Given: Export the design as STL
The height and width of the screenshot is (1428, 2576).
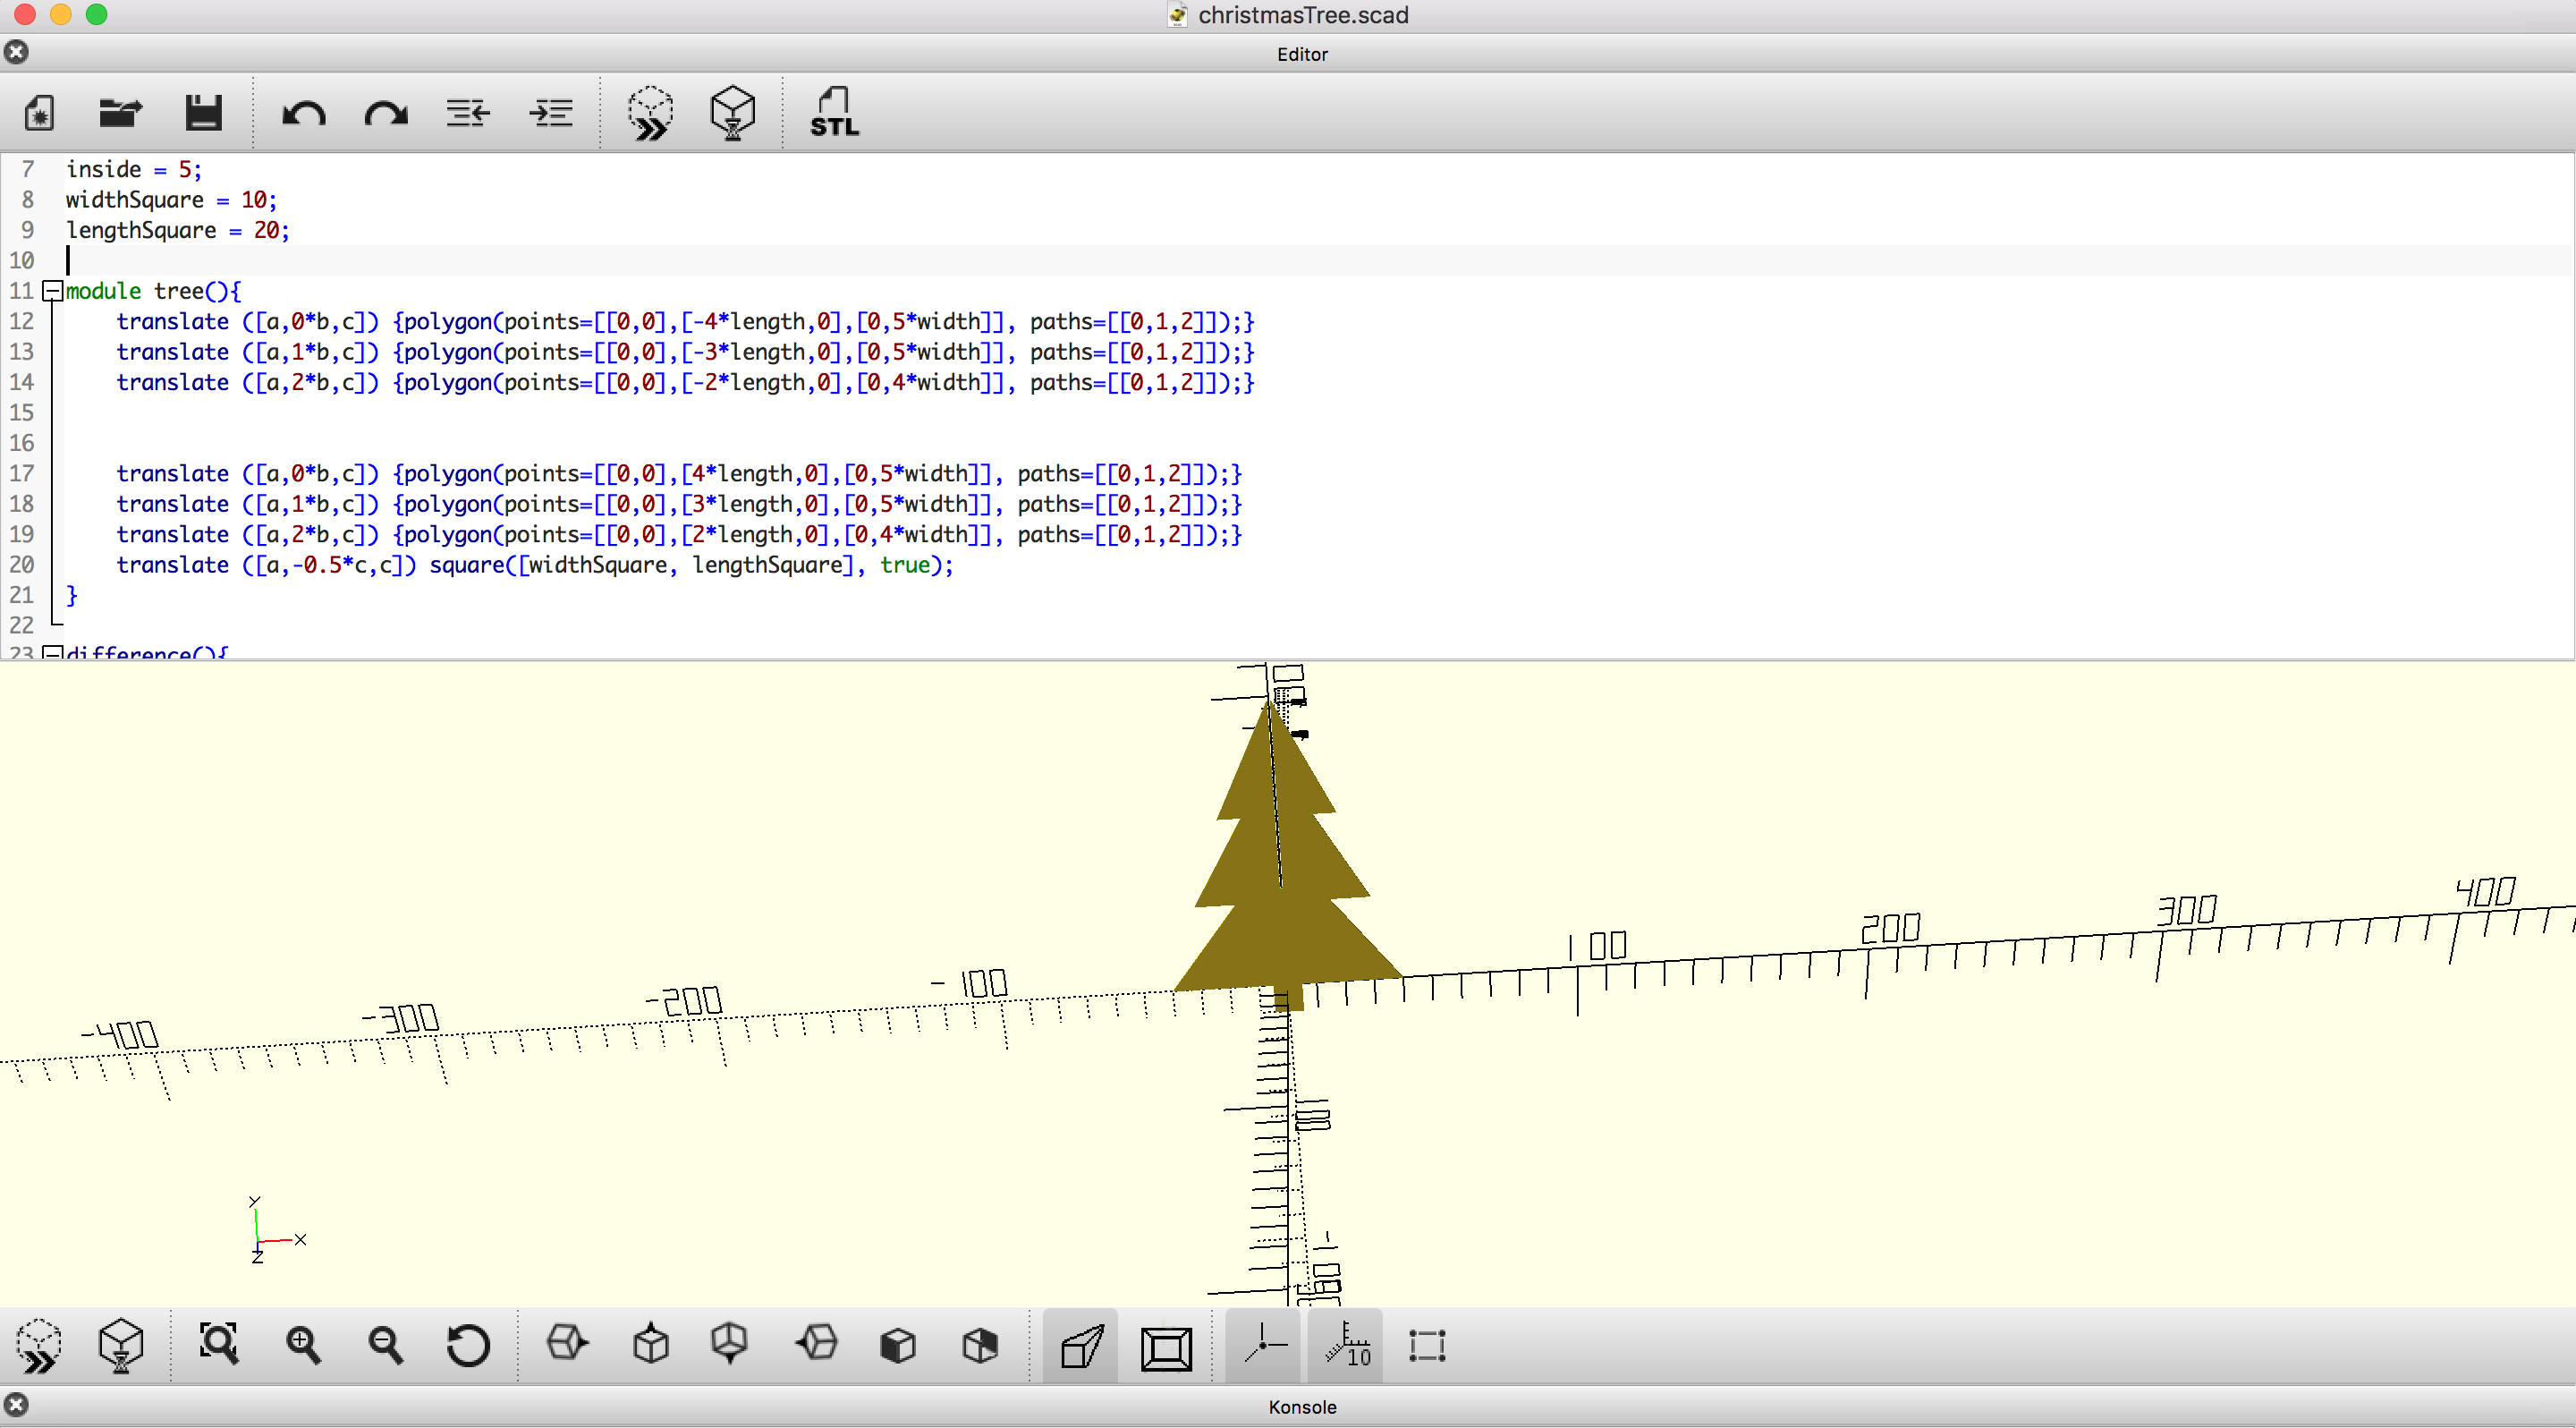Looking at the screenshot, I should 834,113.
